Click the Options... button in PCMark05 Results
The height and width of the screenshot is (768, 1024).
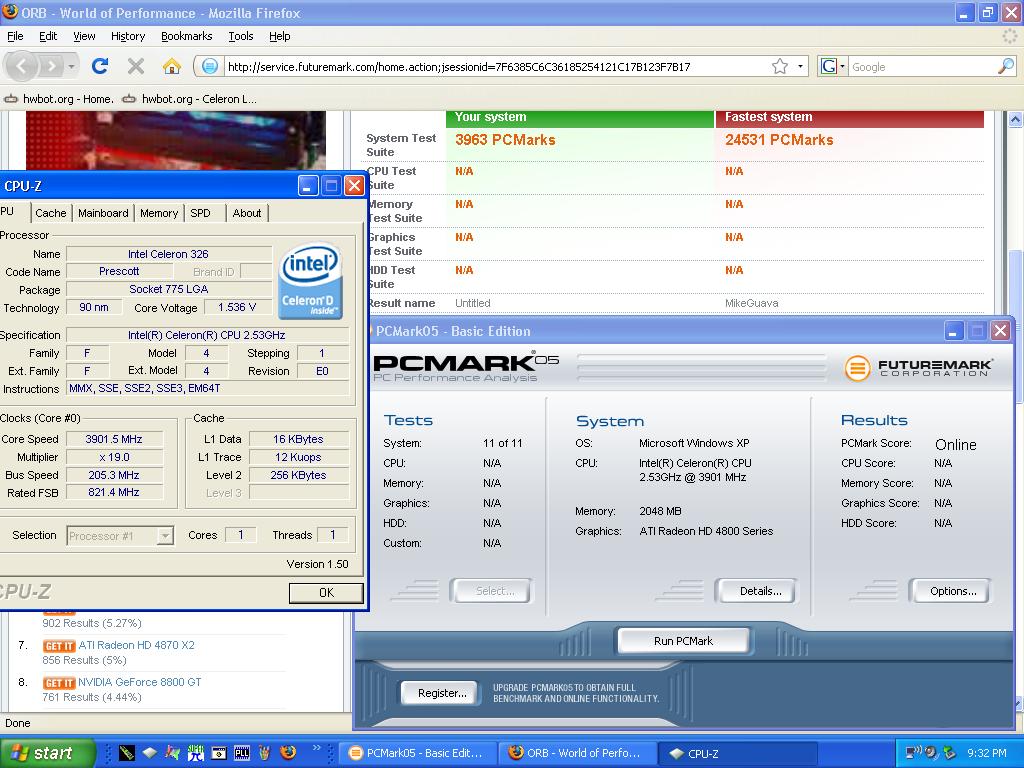(950, 591)
